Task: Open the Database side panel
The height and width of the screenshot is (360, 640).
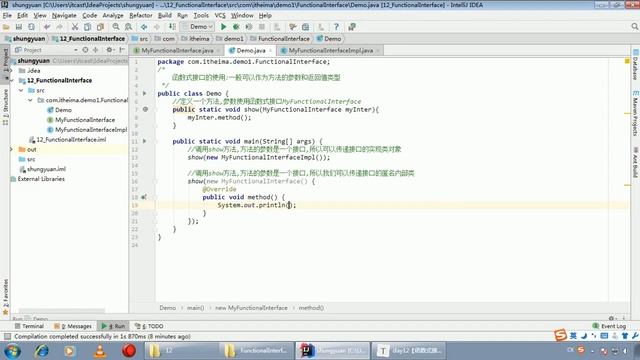Action: click(x=636, y=65)
